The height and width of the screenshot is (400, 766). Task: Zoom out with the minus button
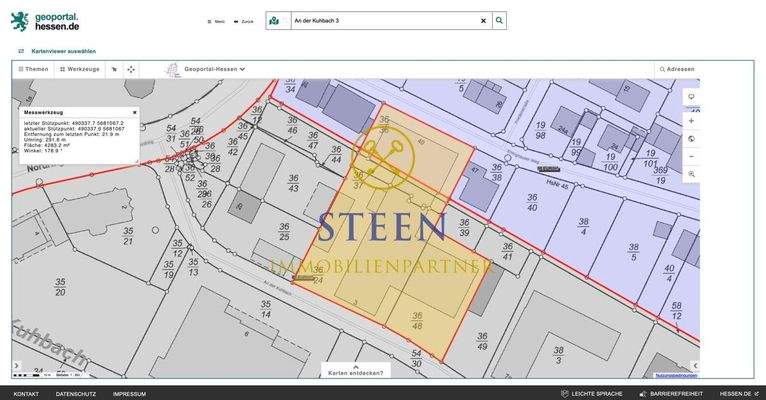click(x=690, y=156)
